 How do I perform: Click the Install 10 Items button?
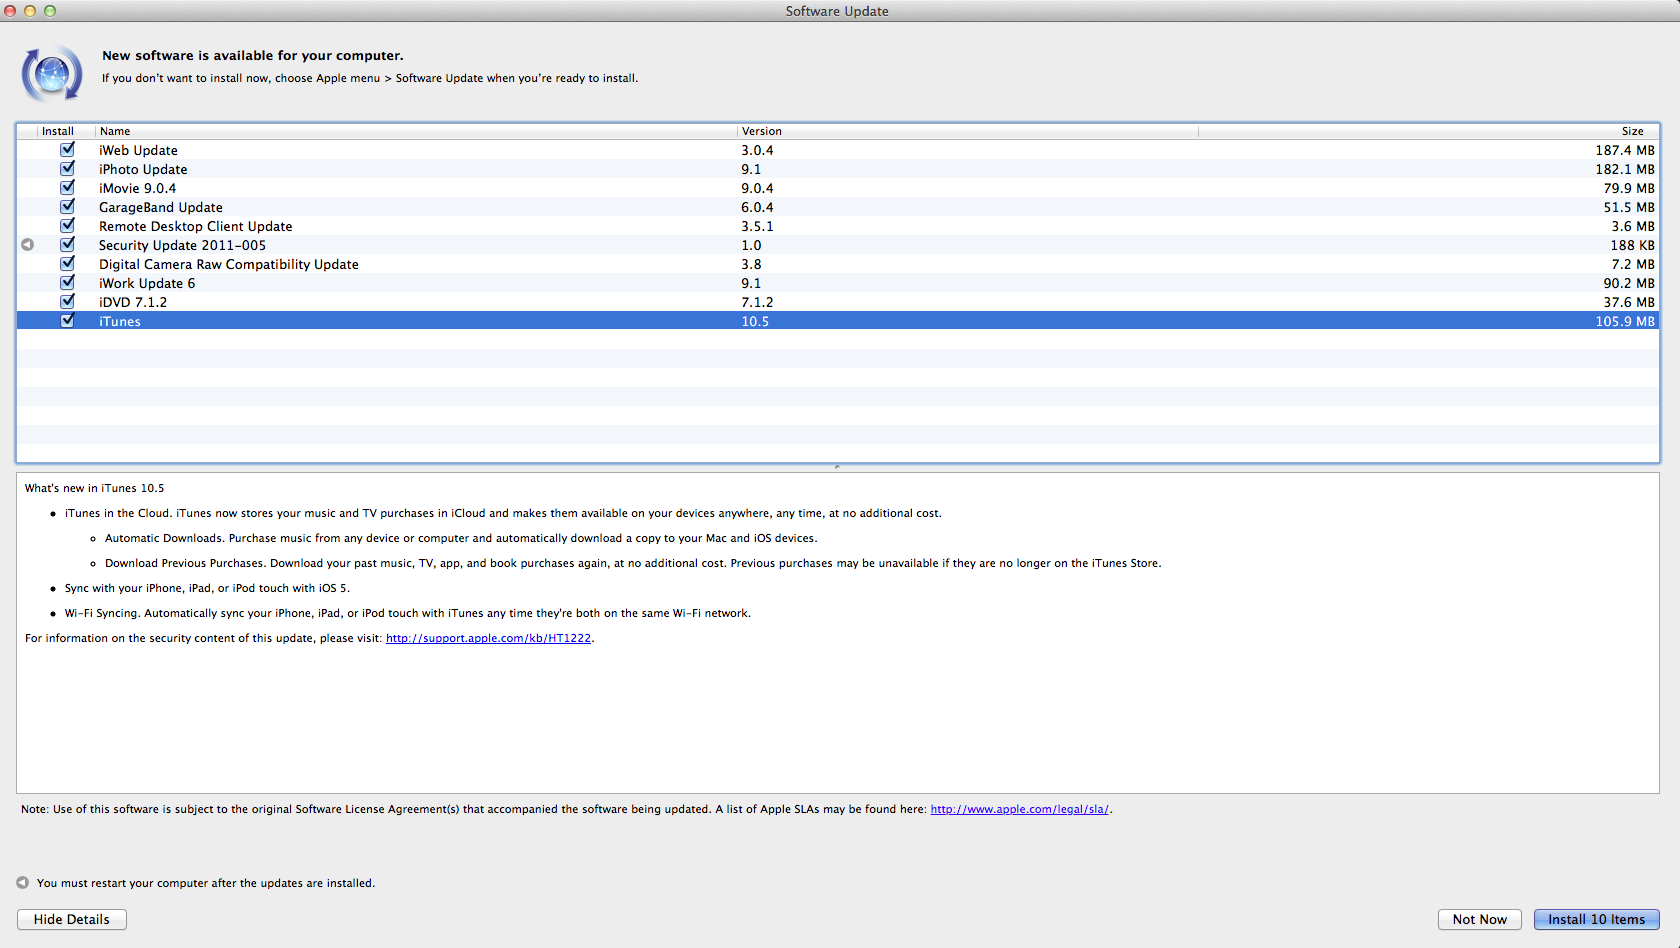point(1596,919)
